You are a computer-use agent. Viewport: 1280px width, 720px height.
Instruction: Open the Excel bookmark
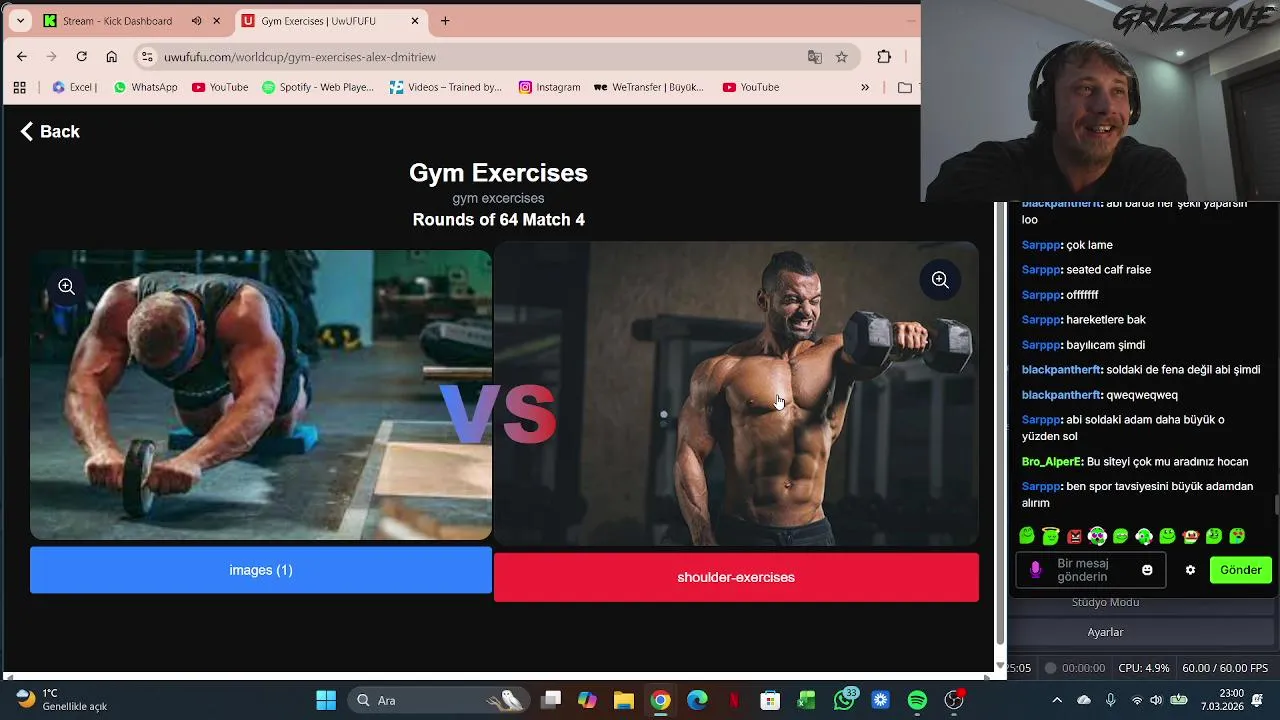coord(74,87)
